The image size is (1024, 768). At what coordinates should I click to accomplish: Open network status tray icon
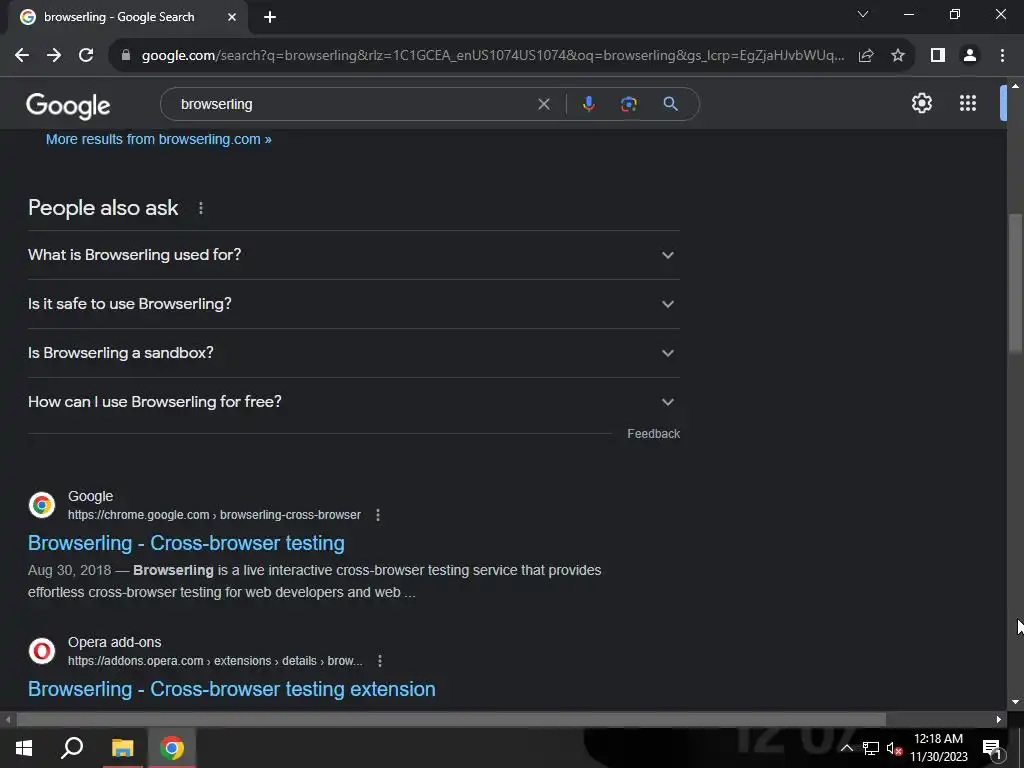[x=871, y=748]
